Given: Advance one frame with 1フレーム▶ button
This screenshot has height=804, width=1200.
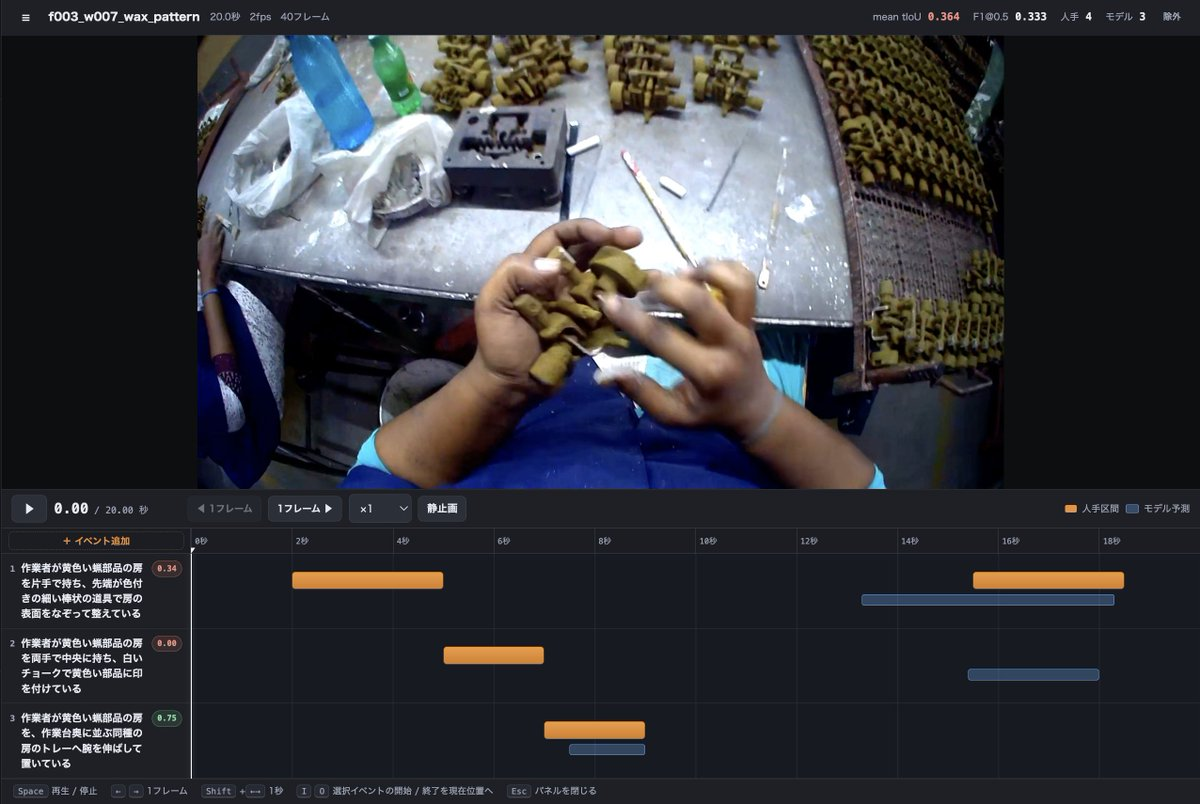Looking at the screenshot, I should 305,509.
